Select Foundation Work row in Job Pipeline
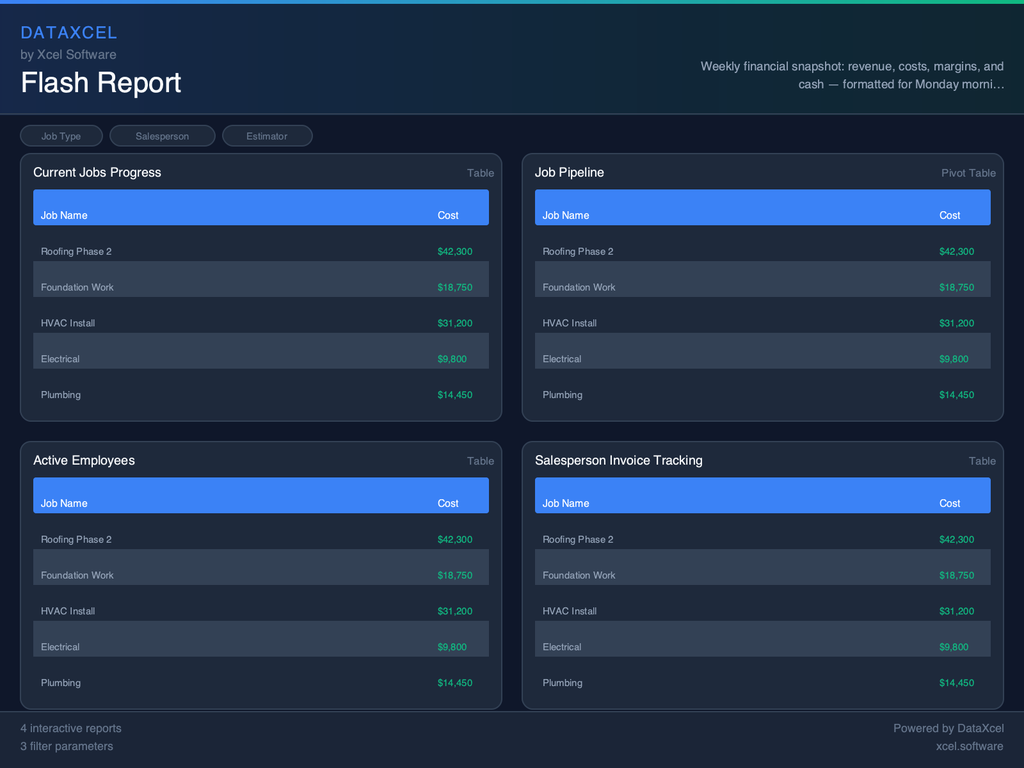The image size is (1024, 768). point(579,287)
